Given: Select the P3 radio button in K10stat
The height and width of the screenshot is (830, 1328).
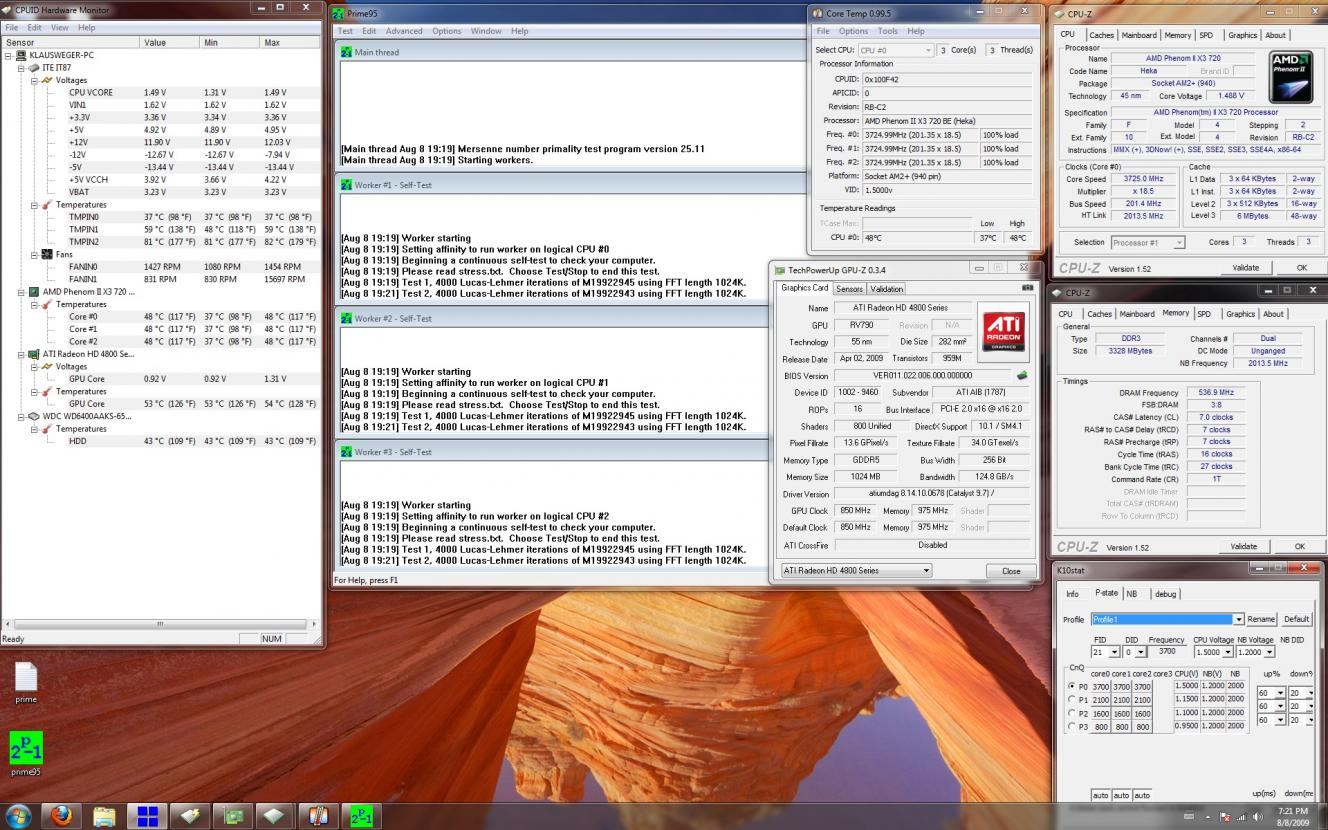Looking at the screenshot, I should coord(1072,727).
